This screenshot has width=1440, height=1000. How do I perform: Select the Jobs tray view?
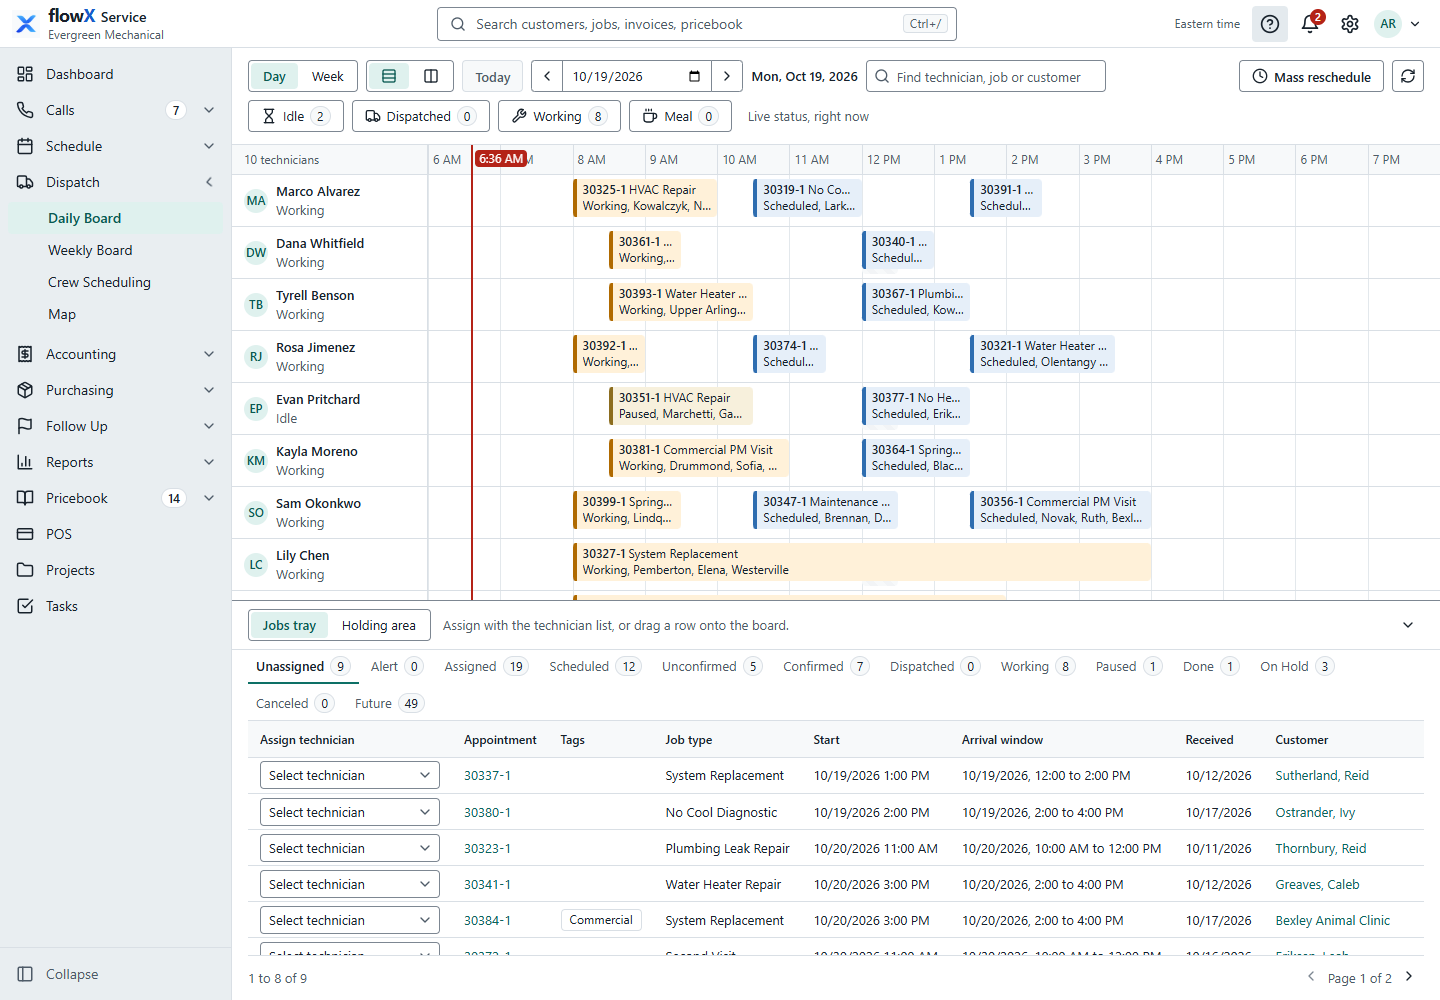[289, 625]
